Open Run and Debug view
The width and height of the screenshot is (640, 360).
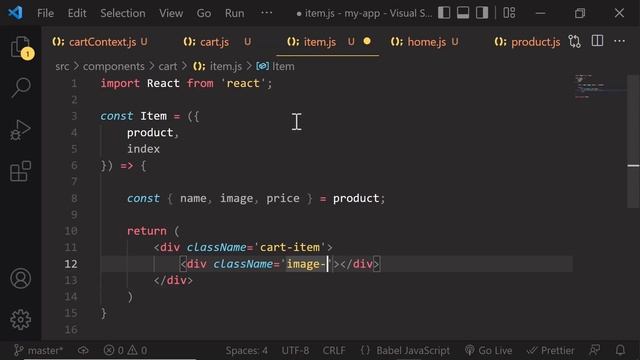20,130
